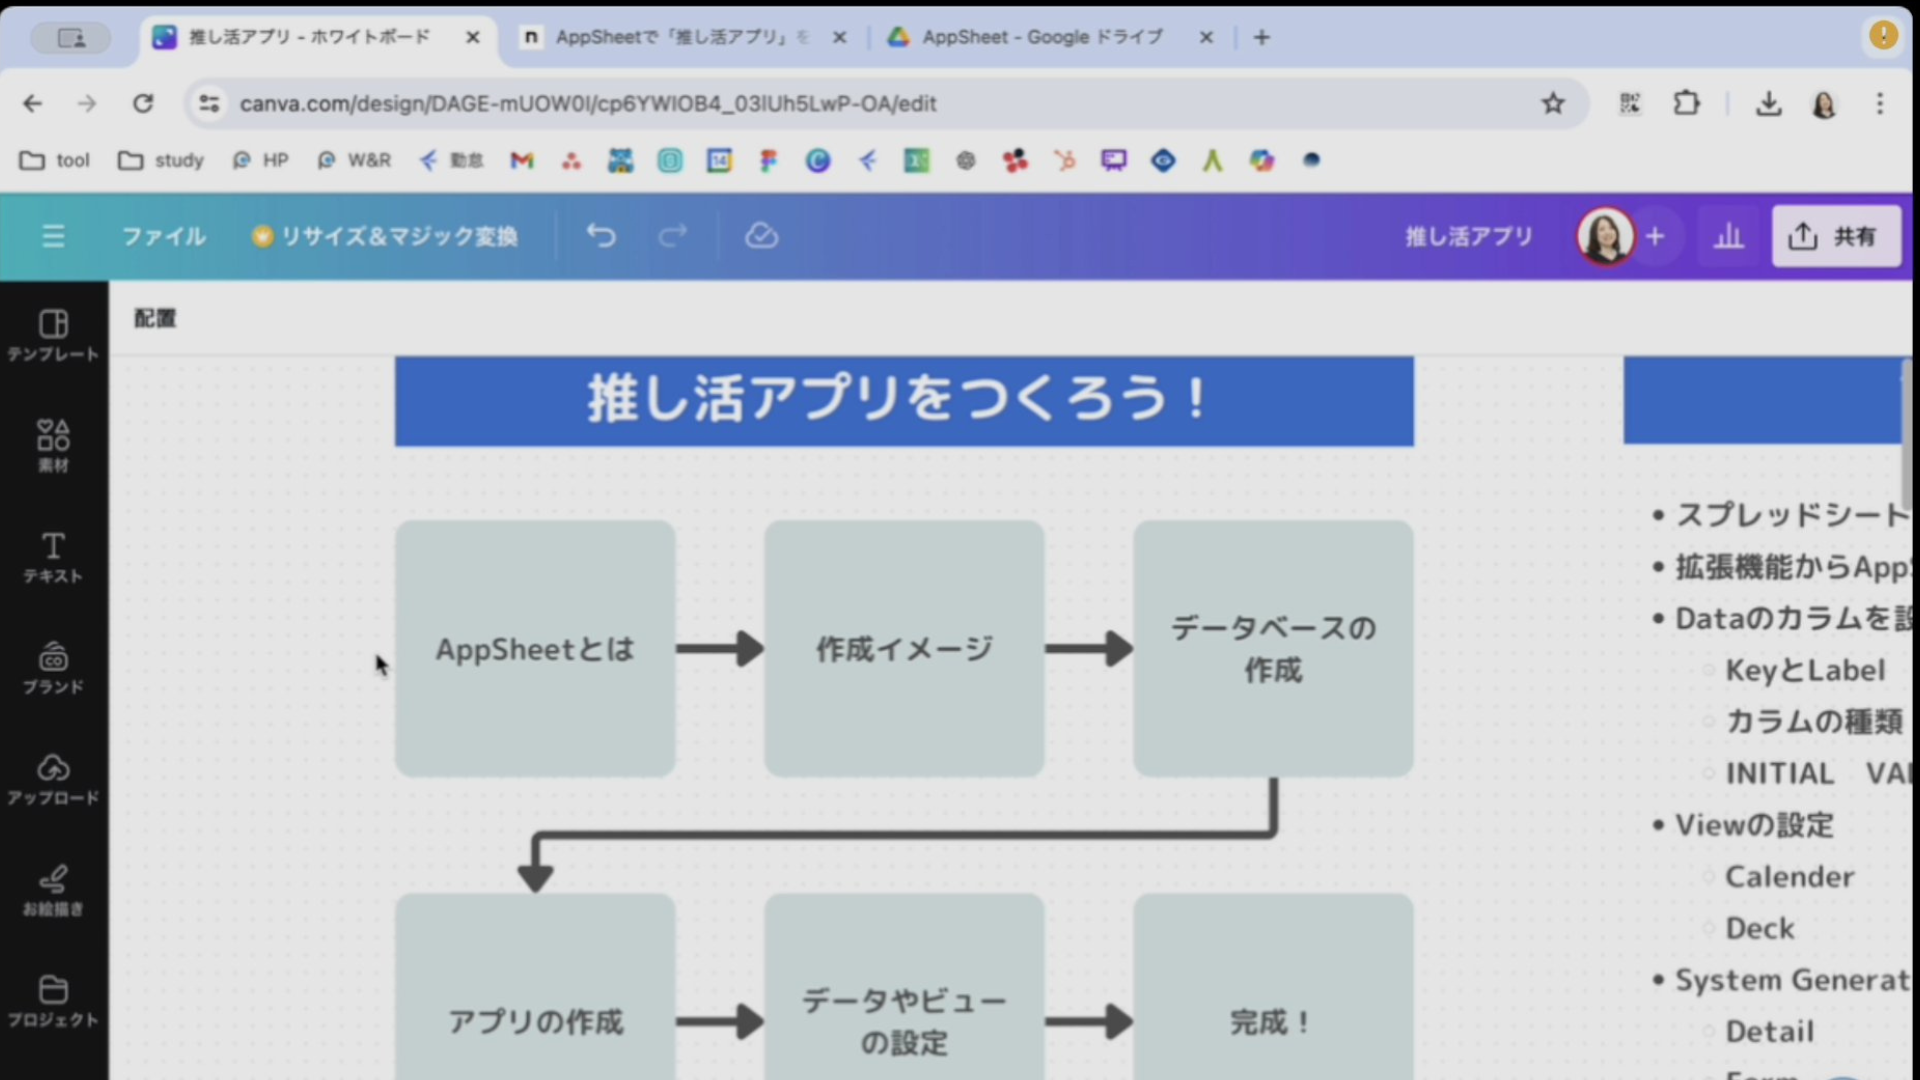The image size is (1920, 1080).
Task: Click the cloud save status icon
Action: coord(761,236)
